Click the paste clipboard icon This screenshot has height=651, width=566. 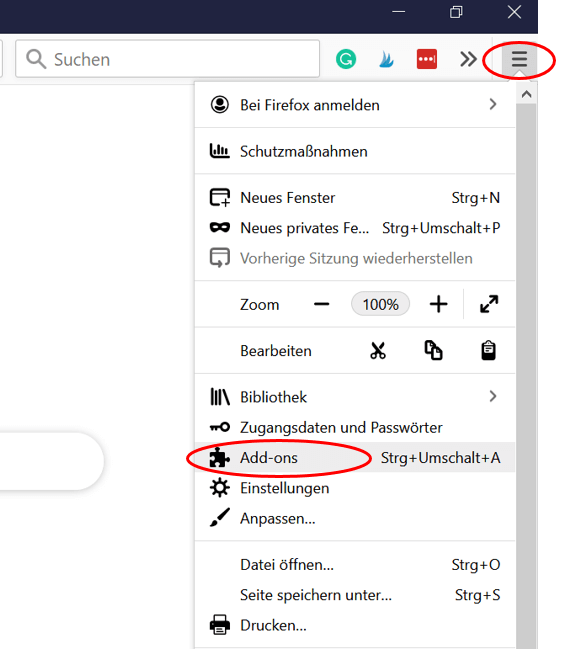pyautogui.click(x=488, y=350)
